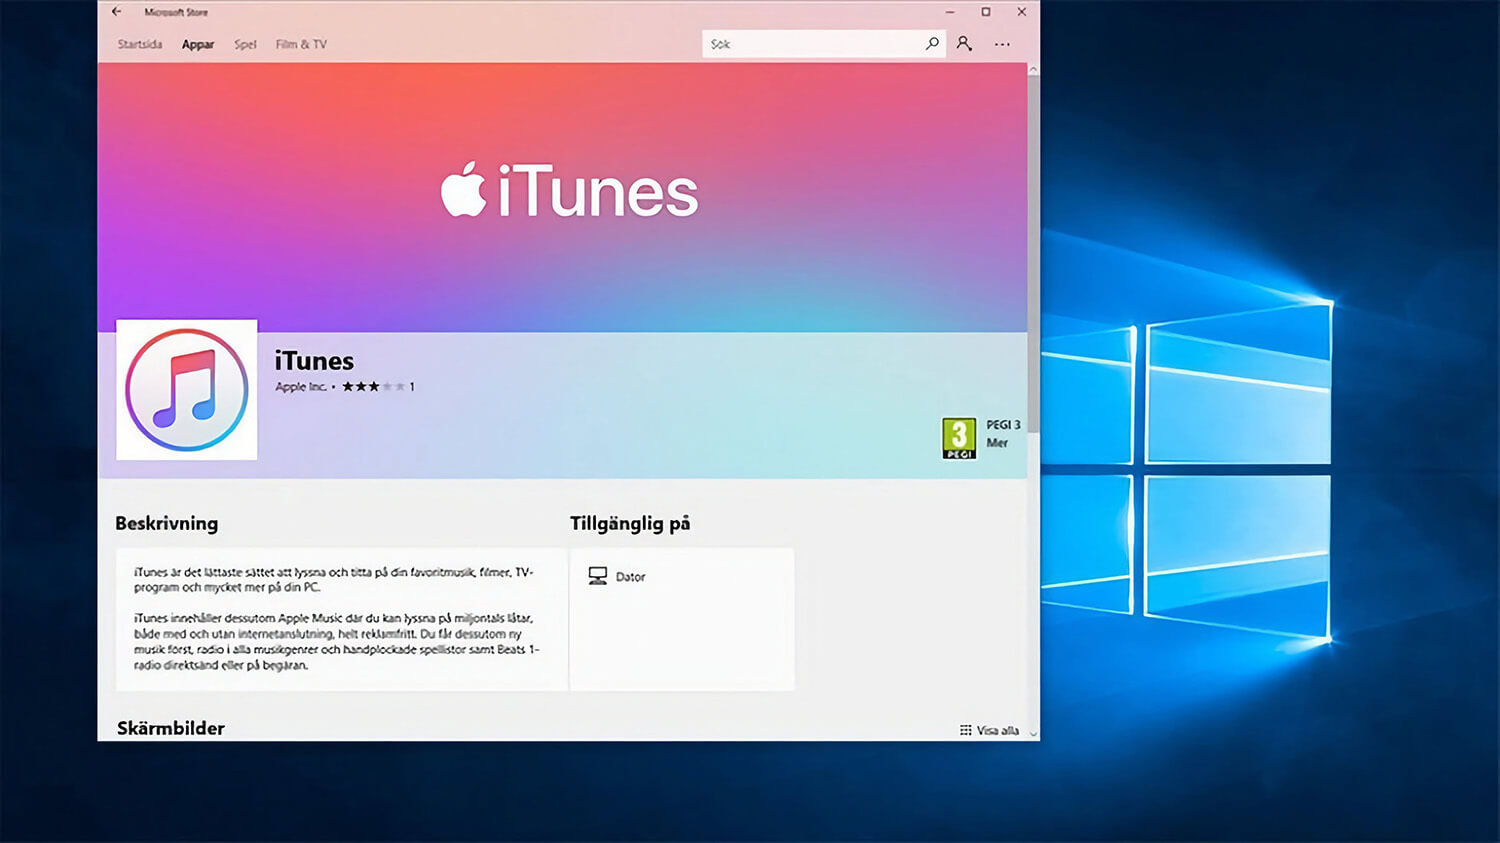This screenshot has width=1500, height=843.
Task: Click the Beskrivning heading
Action: tap(166, 523)
